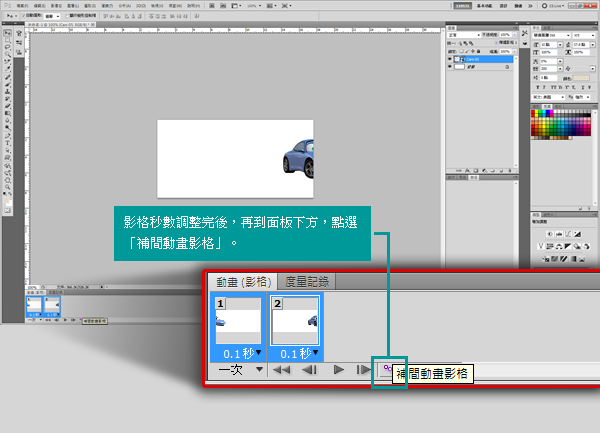The image size is (600, 433).
Task: Select the Rectangular Marquee tool
Action: pos(7,40)
